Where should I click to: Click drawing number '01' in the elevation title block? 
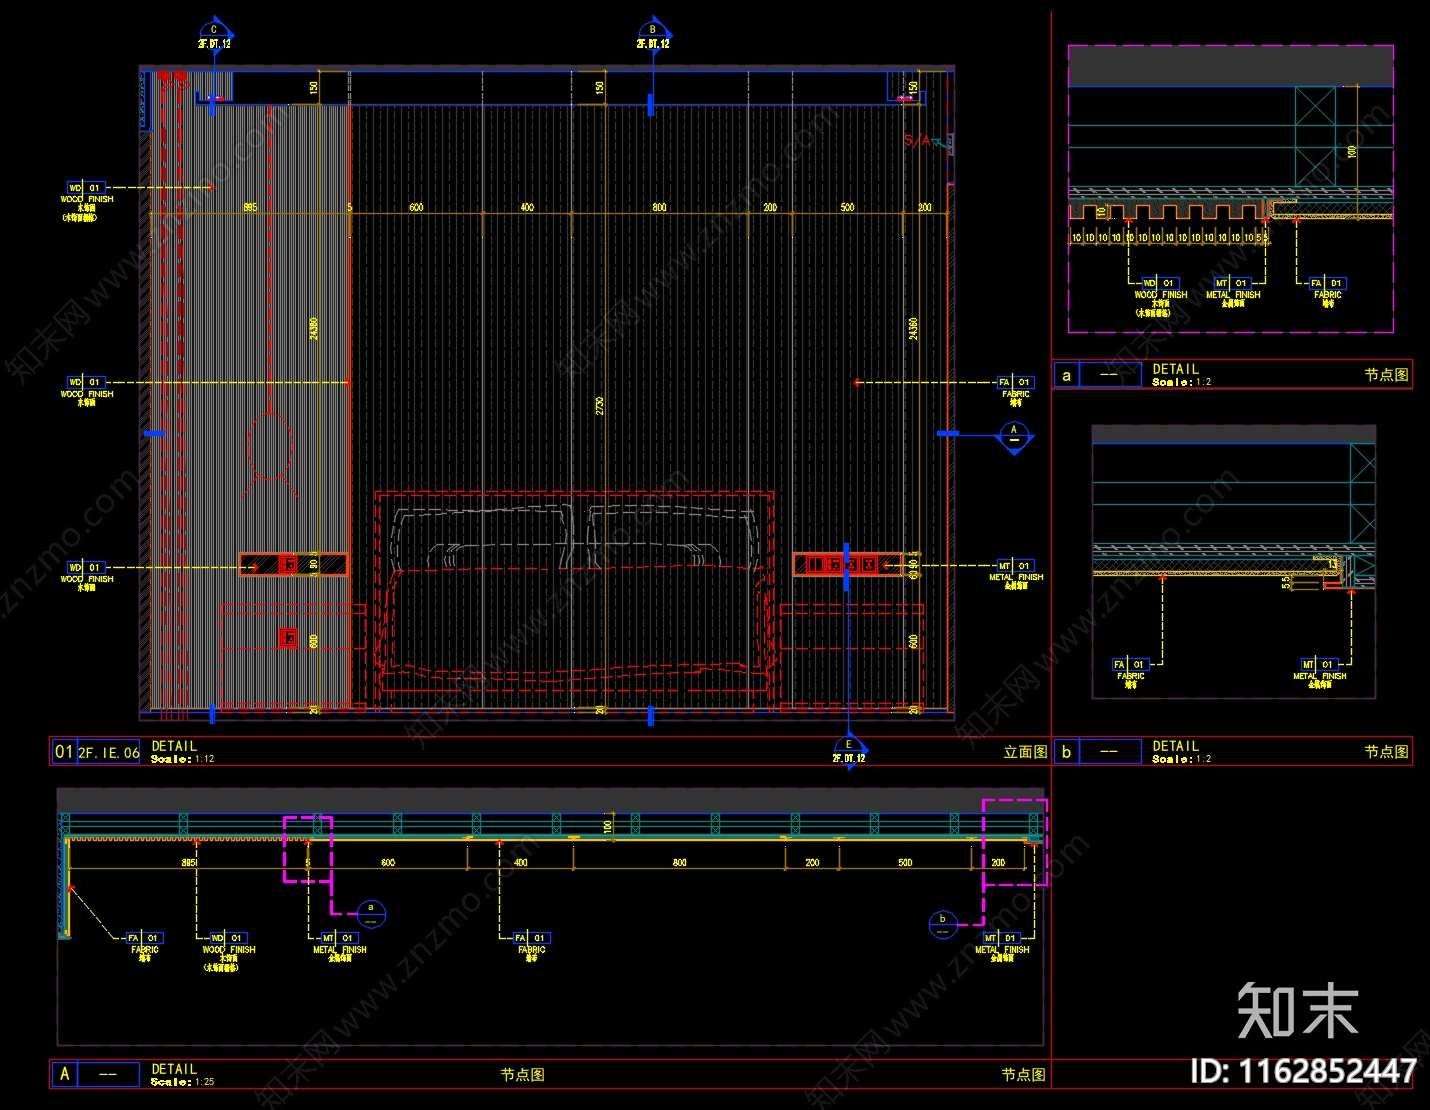pos(63,752)
